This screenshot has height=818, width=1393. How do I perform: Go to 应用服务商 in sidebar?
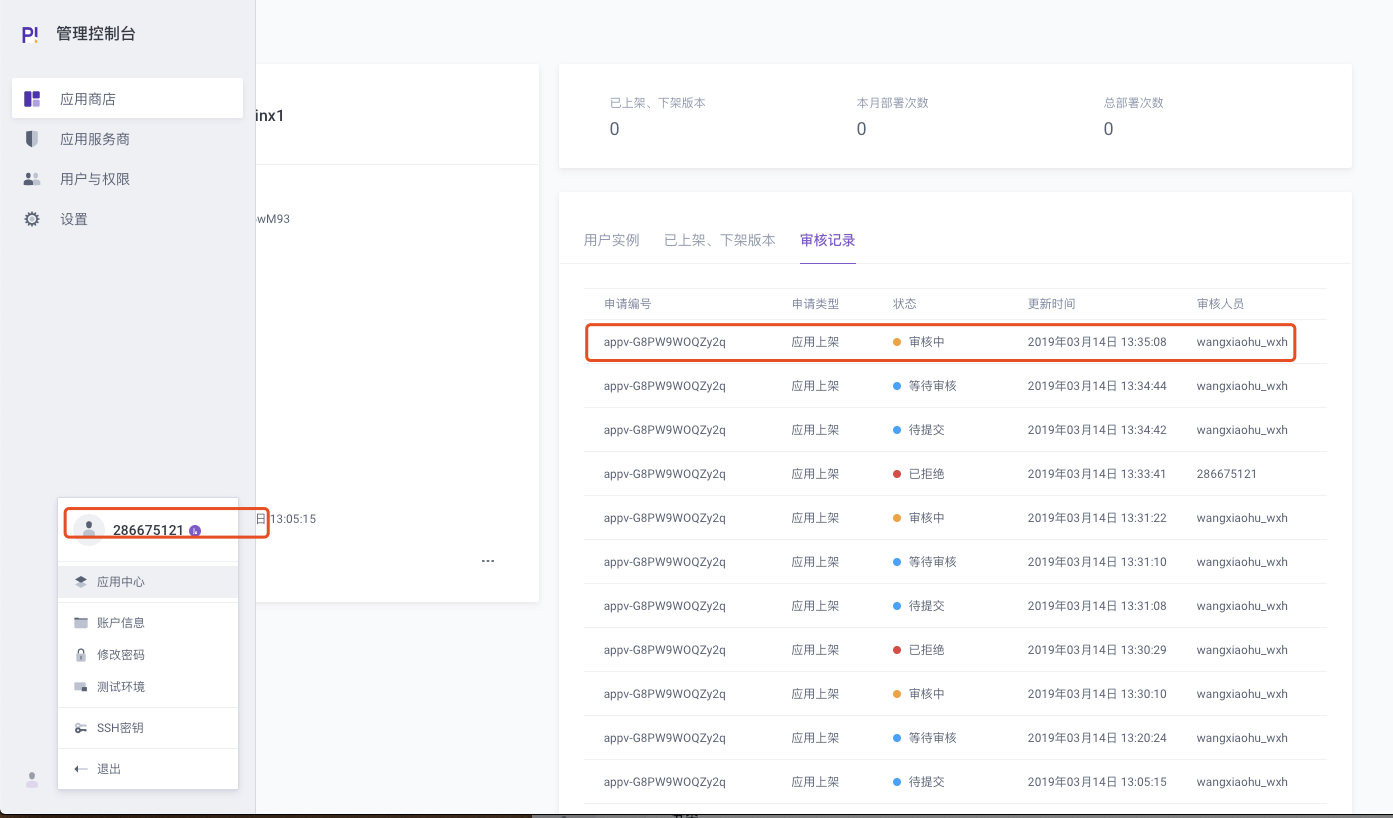click(x=128, y=139)
